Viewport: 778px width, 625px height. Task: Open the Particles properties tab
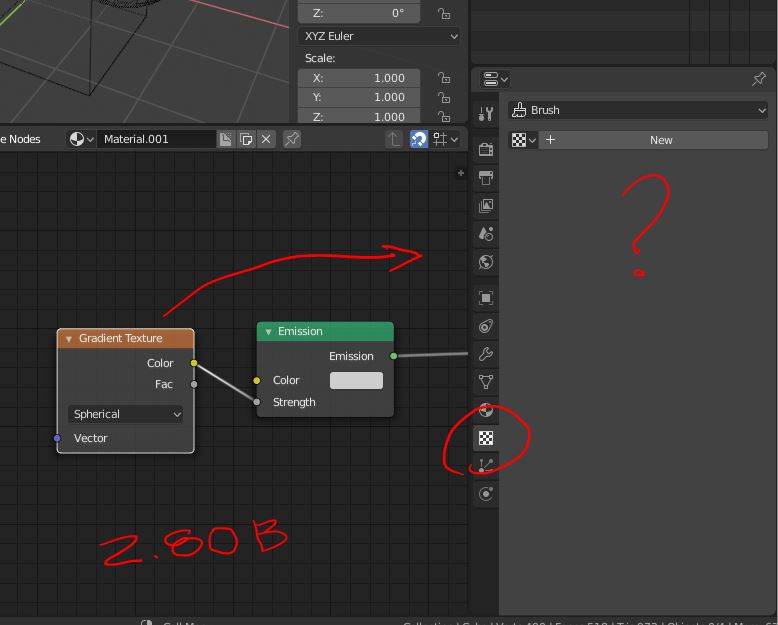pos(486,466)
